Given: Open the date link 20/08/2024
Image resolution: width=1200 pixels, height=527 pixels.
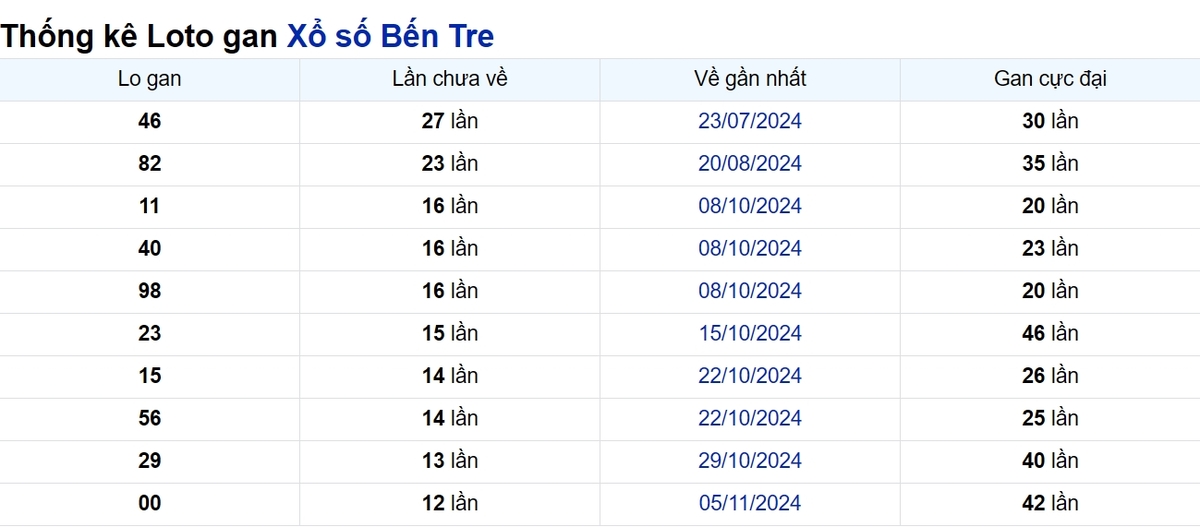Looking at the screenshot, I should 750,164.
